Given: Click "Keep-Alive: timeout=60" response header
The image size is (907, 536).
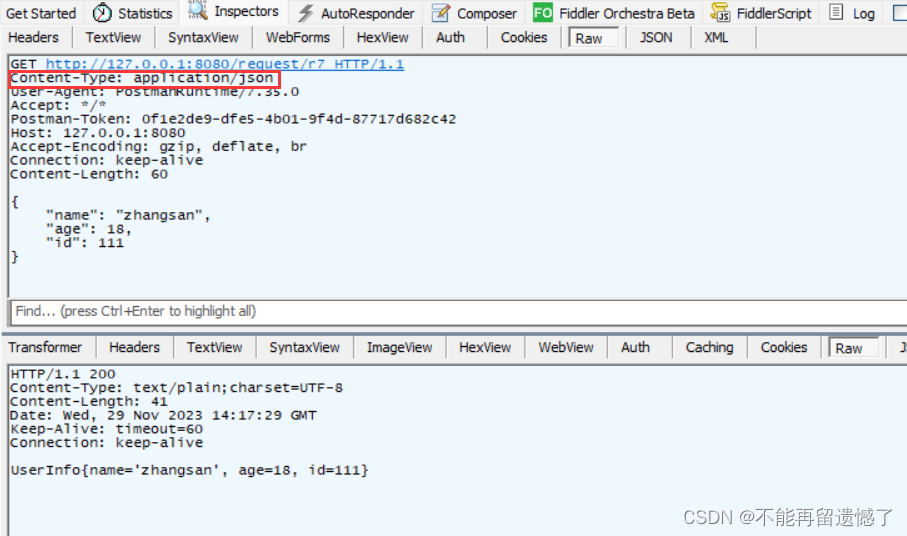Looking at the screenshot, I should [106, 429].
